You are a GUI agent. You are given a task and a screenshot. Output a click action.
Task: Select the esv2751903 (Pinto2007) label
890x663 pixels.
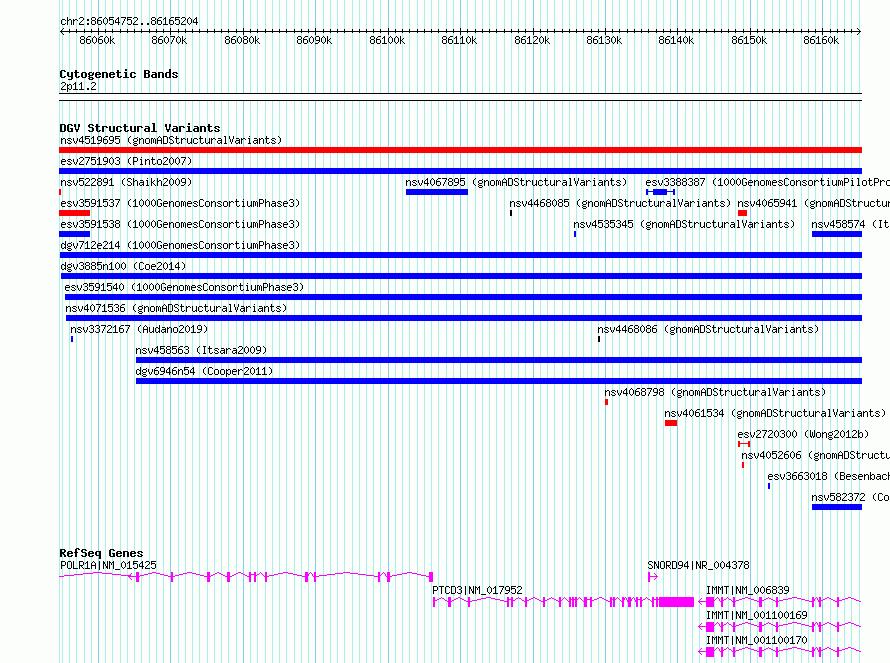[x=126, y=161]
